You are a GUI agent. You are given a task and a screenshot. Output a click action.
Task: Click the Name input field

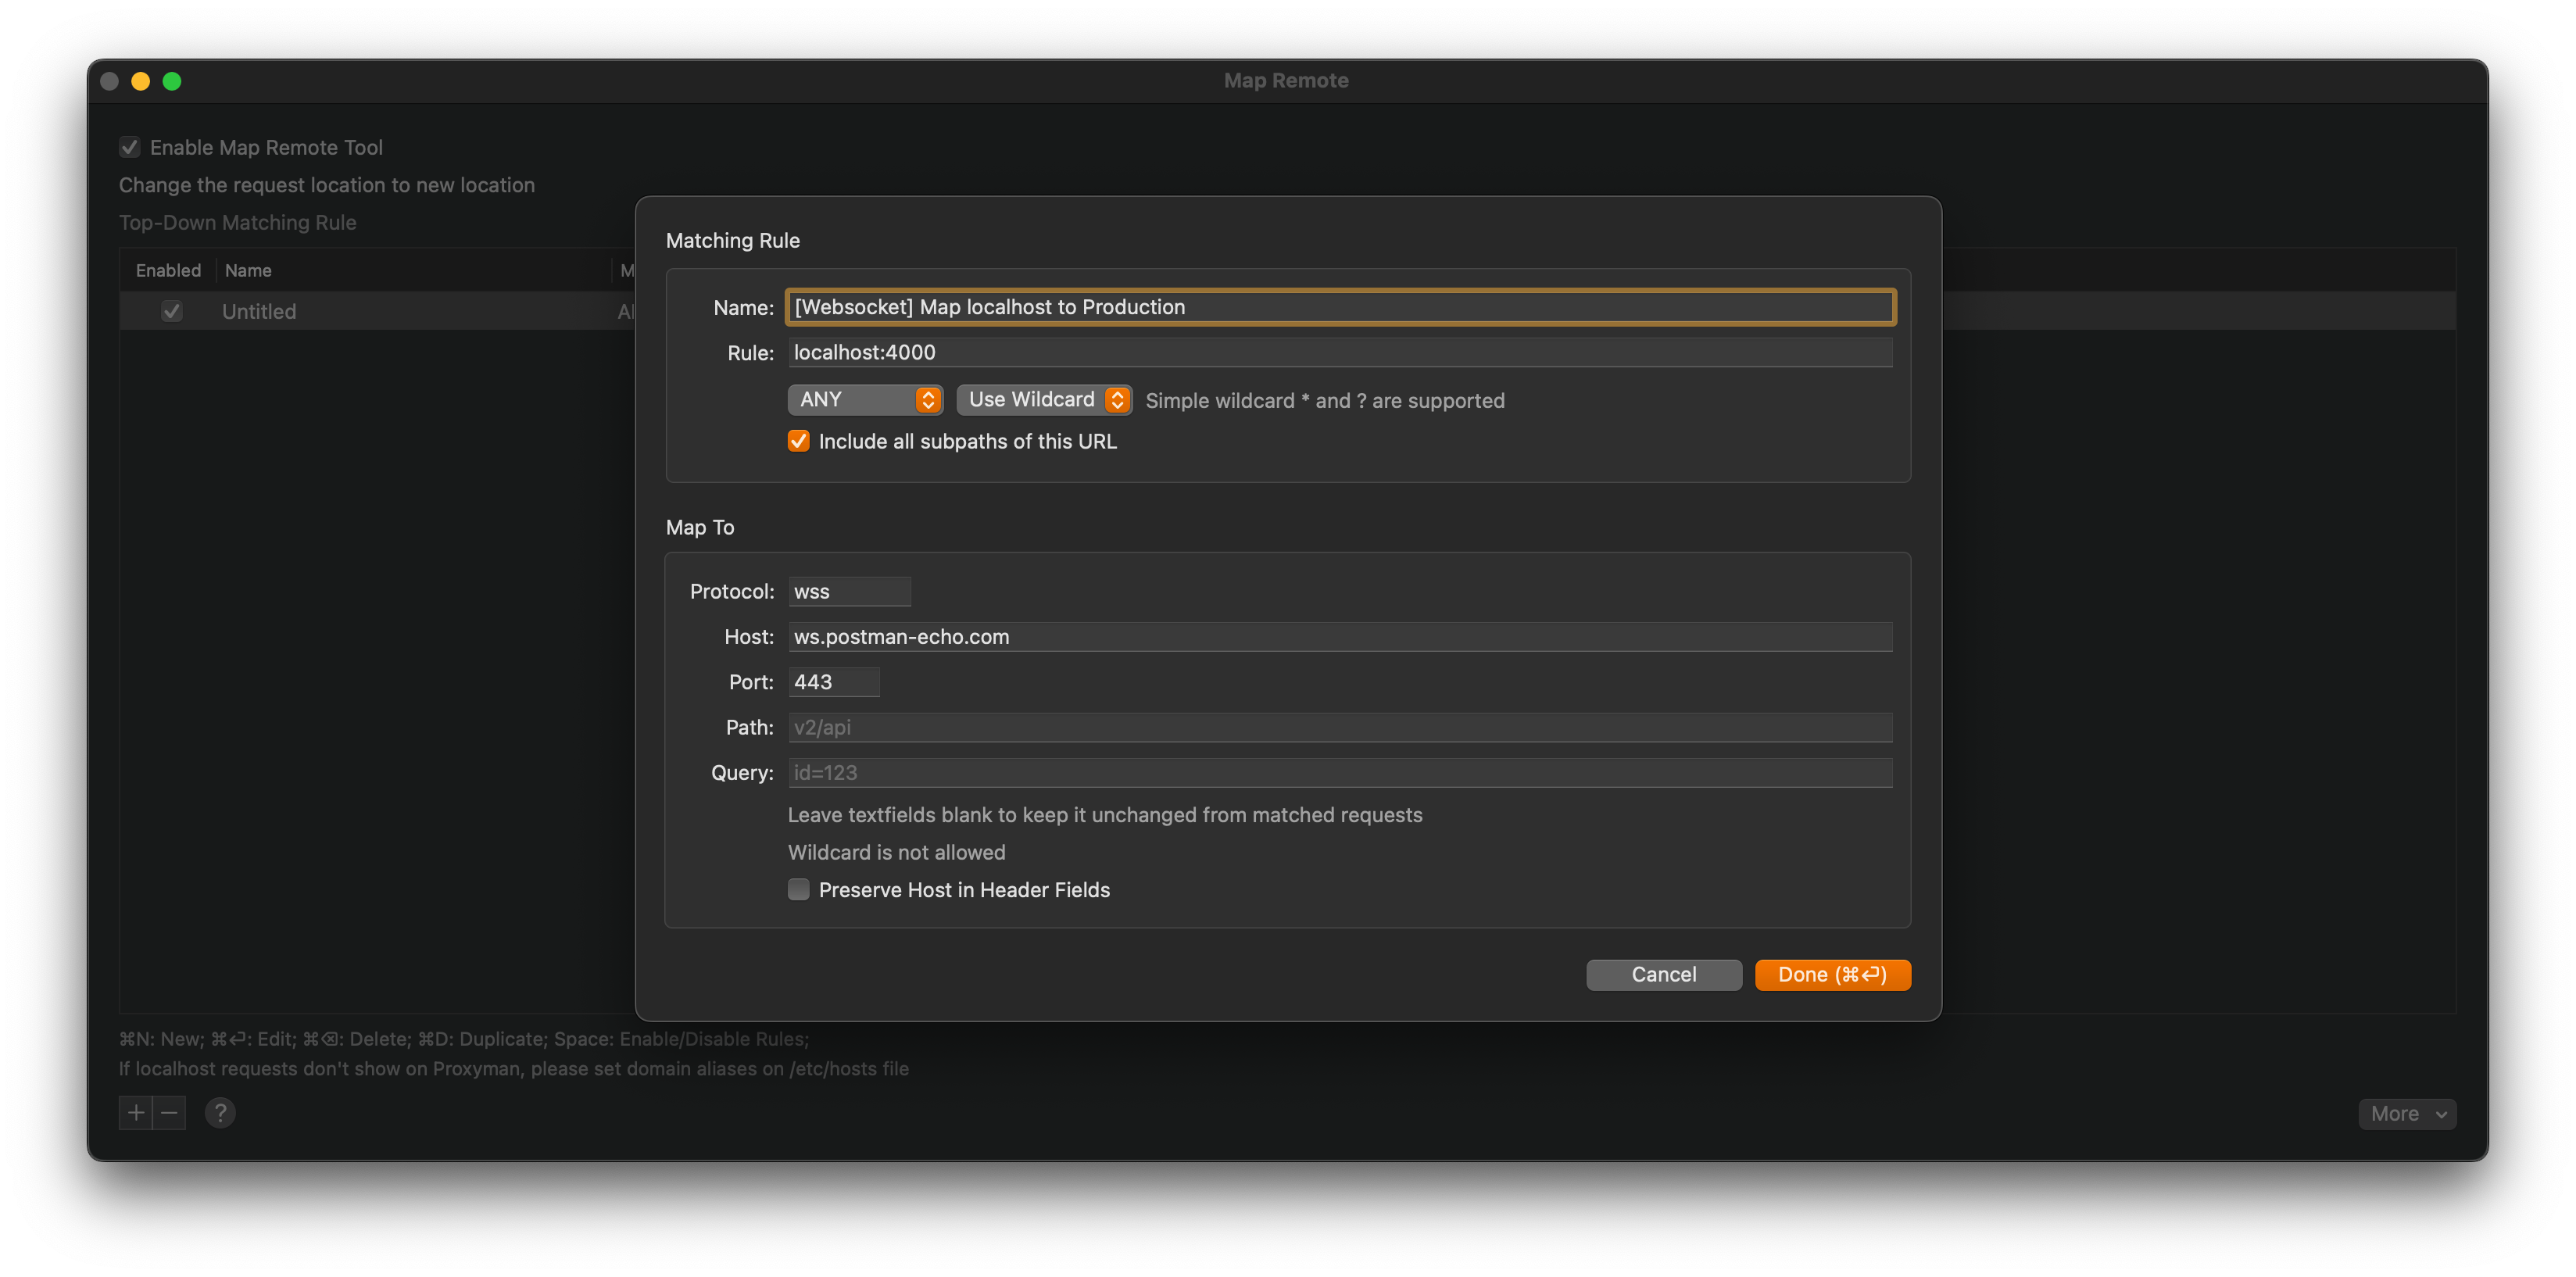coord(1340,307)
